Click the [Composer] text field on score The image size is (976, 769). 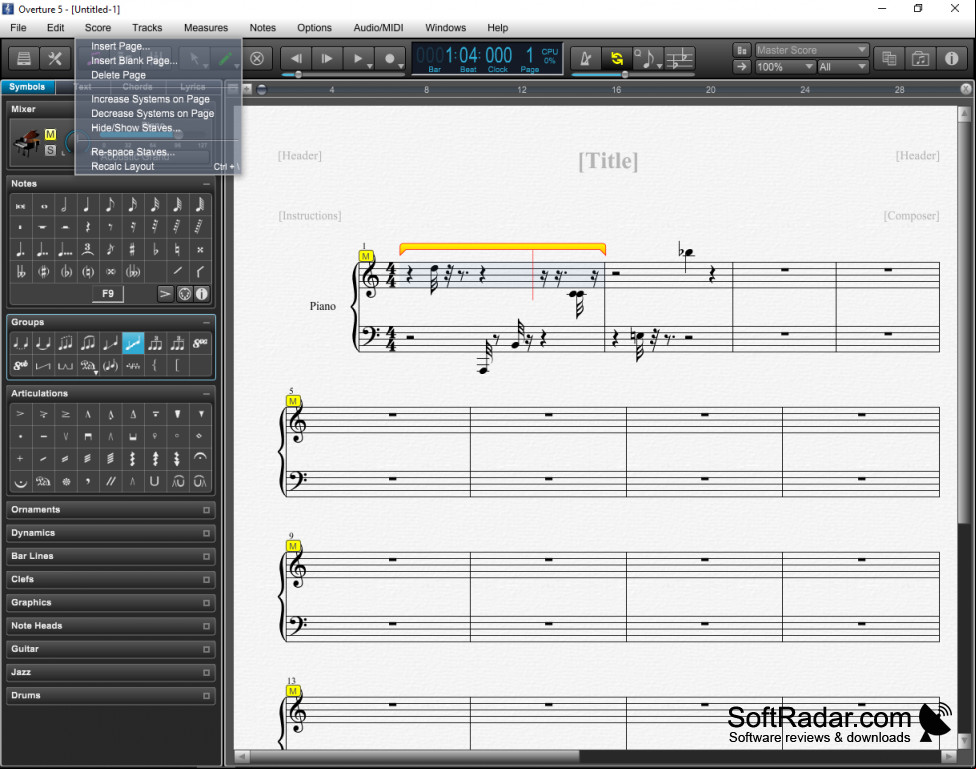tap(911, 215)
